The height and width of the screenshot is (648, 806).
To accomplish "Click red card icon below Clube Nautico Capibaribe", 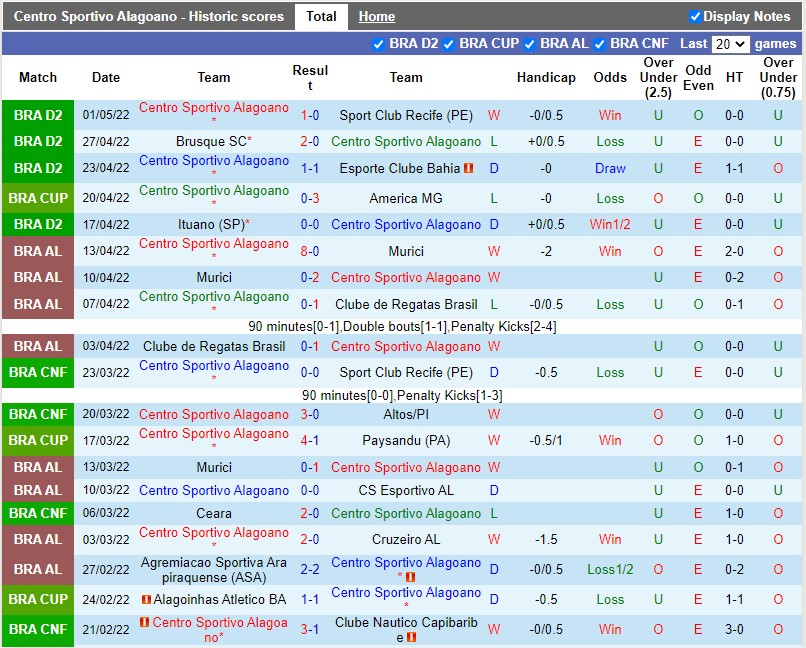I will point(411,638).
